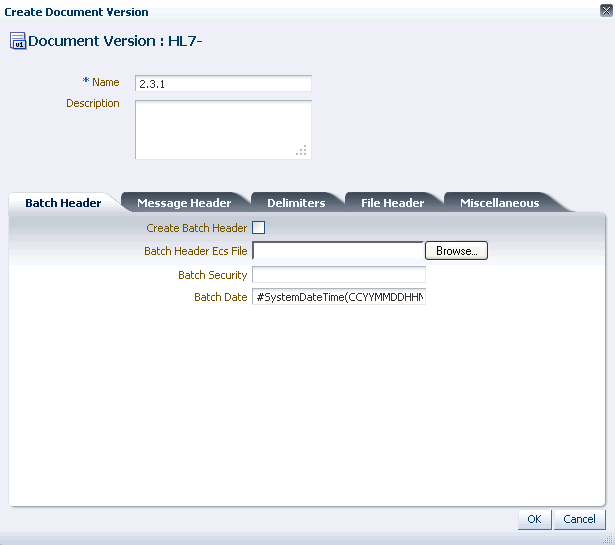Open the Delimiters tab
615x545 pixels.
(296, 203)
